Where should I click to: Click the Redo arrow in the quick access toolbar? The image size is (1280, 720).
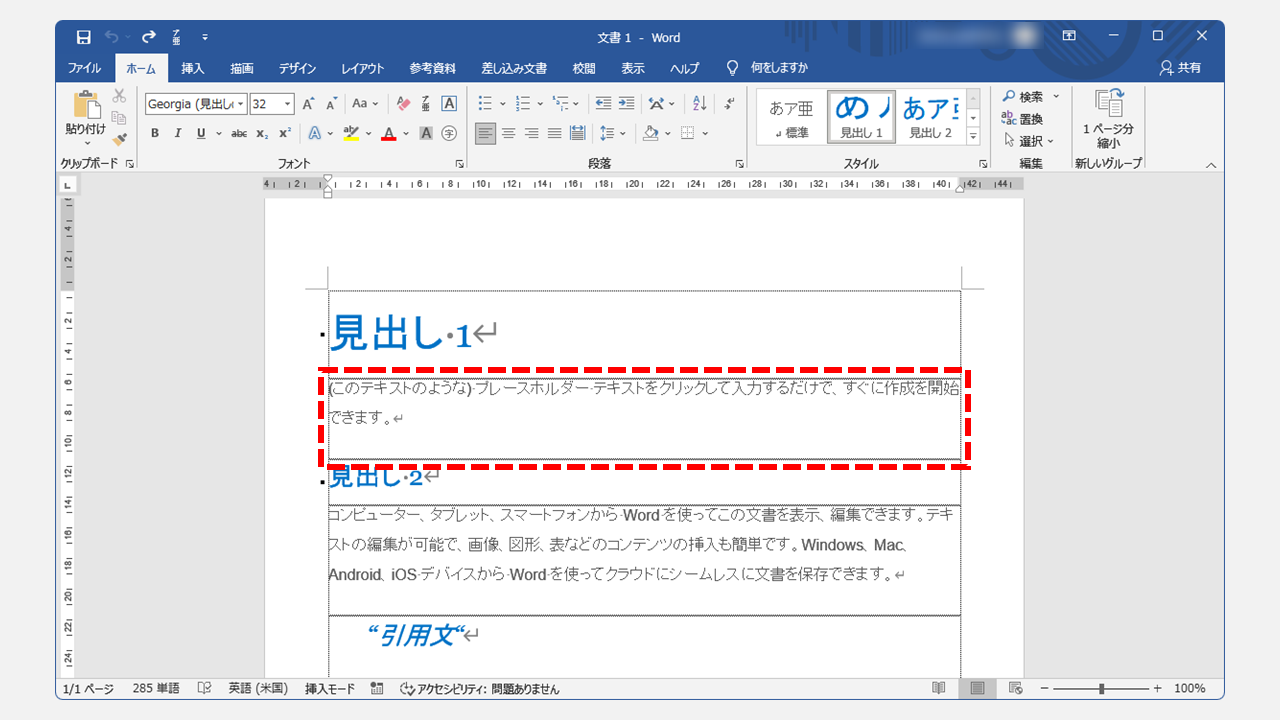[148, 37]
